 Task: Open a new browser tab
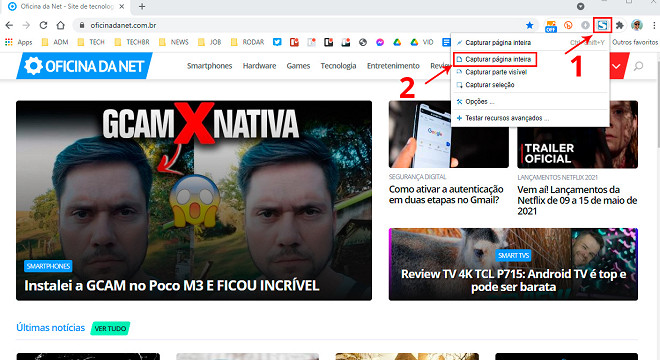coord(142,6)
